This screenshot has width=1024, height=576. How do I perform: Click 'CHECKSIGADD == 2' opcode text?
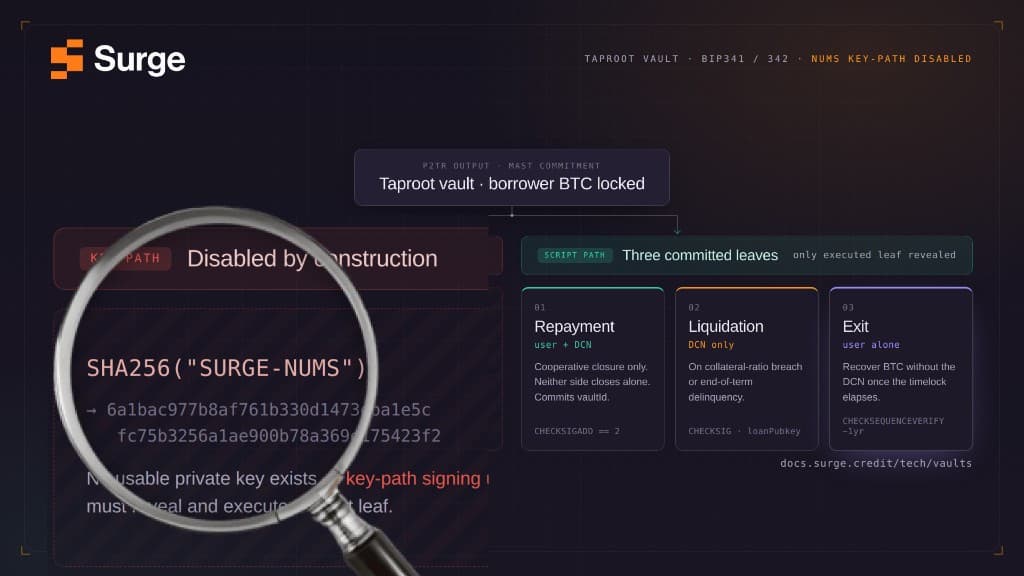click(x=577, y=431)
